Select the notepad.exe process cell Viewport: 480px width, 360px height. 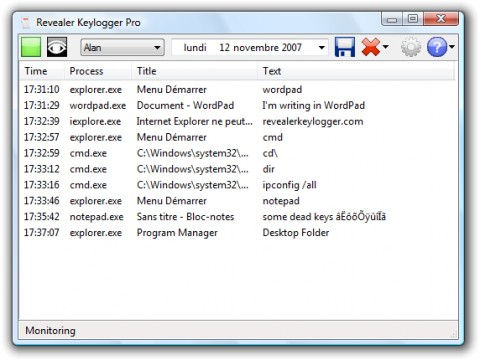tap(96, 217)
